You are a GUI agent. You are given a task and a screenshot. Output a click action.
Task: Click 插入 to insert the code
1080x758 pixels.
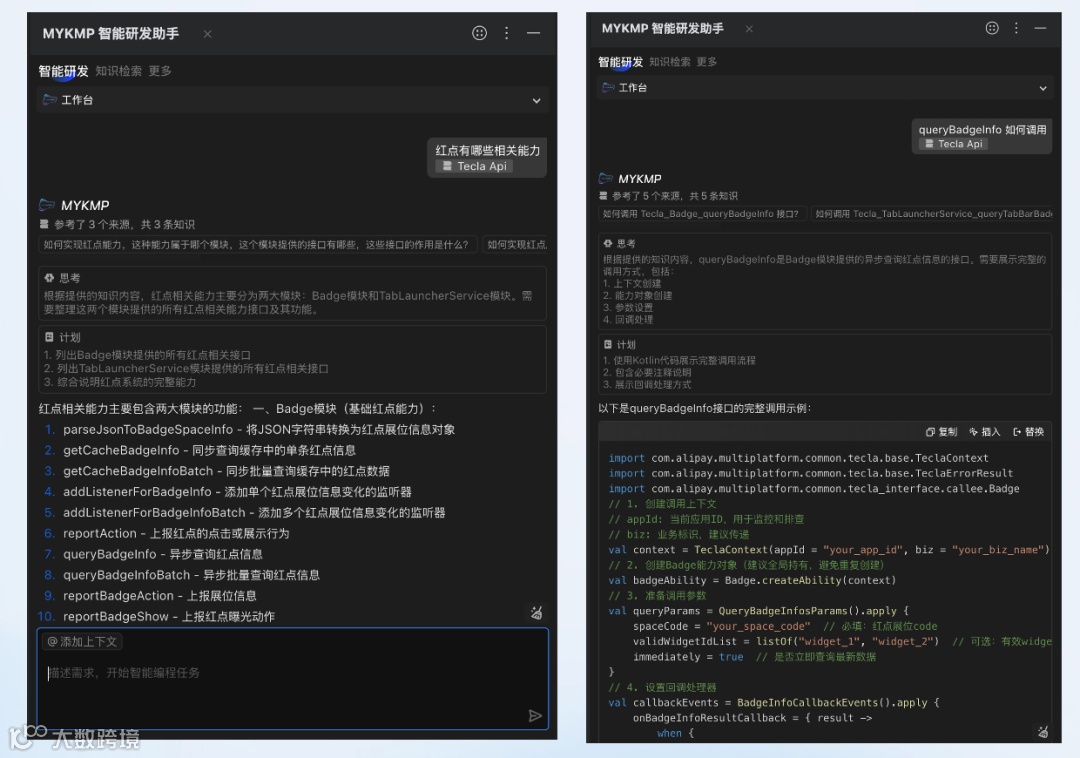pyautogui.click(x=984, y=432)
